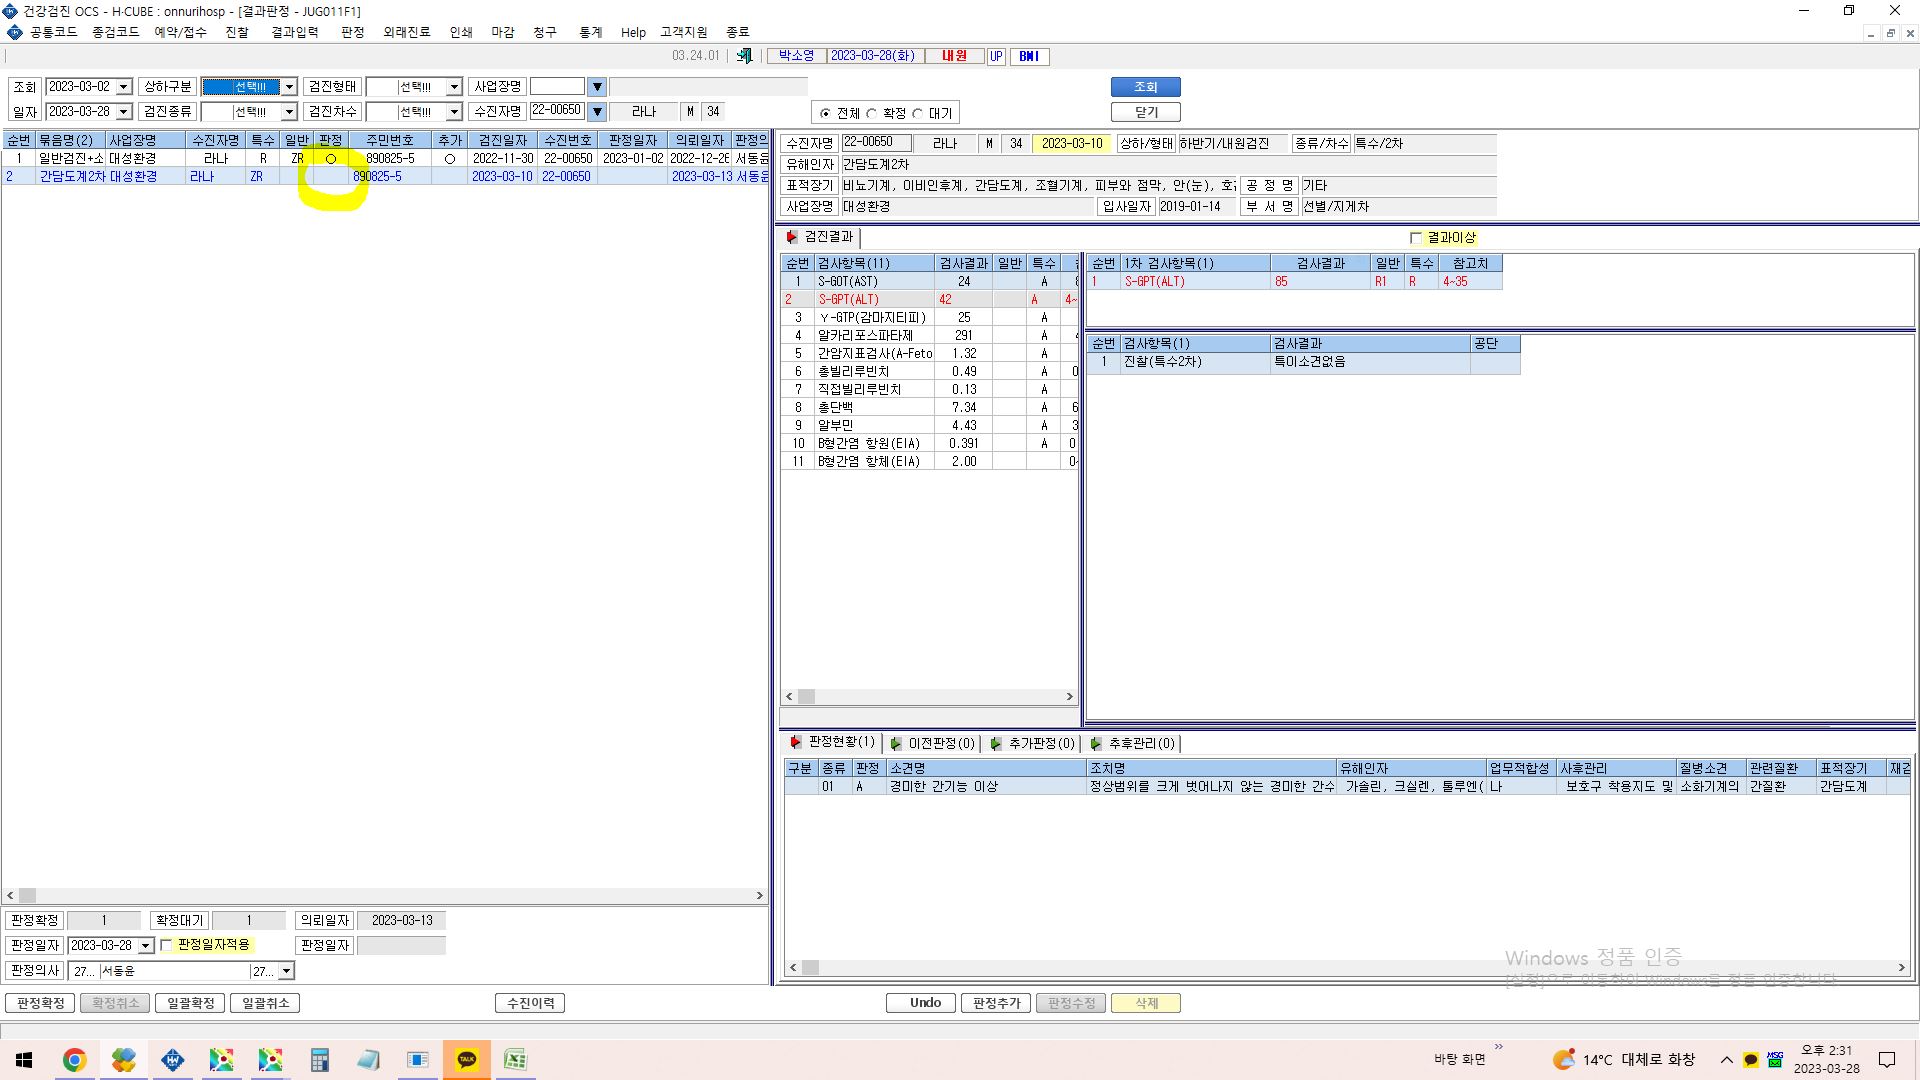Click the 검진결과 panel icon
The image size is (1920, 1080).
pyautogui.click(x=792, y=237)
